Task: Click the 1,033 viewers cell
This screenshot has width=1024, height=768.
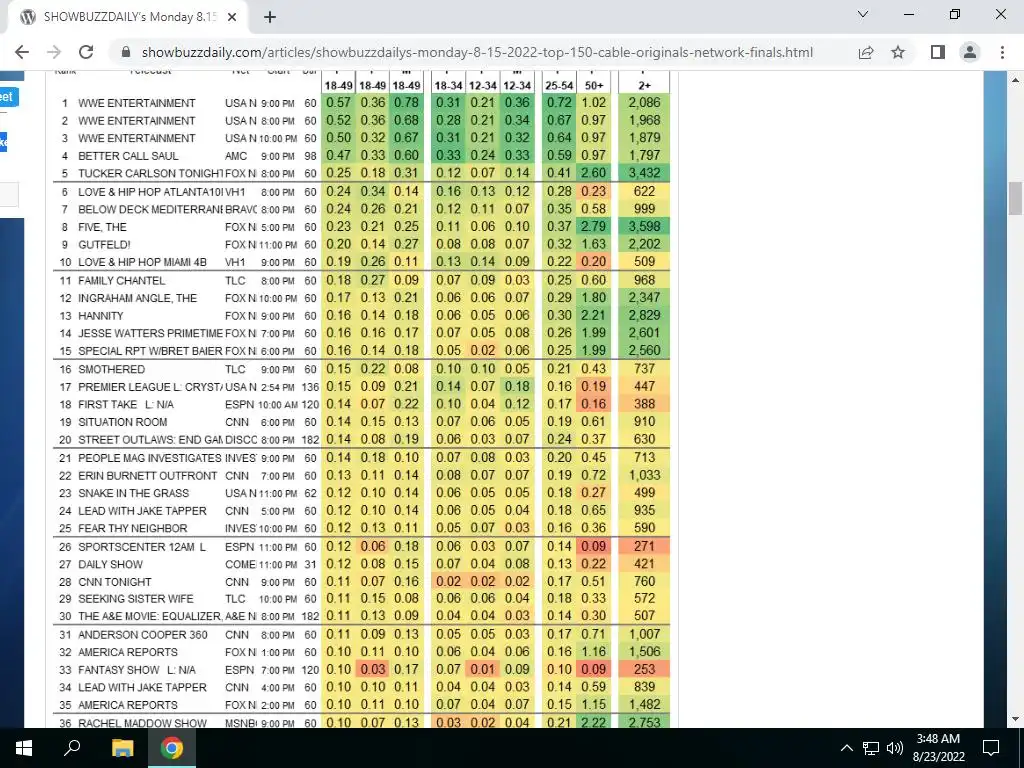Action: (x=644, y=475)
